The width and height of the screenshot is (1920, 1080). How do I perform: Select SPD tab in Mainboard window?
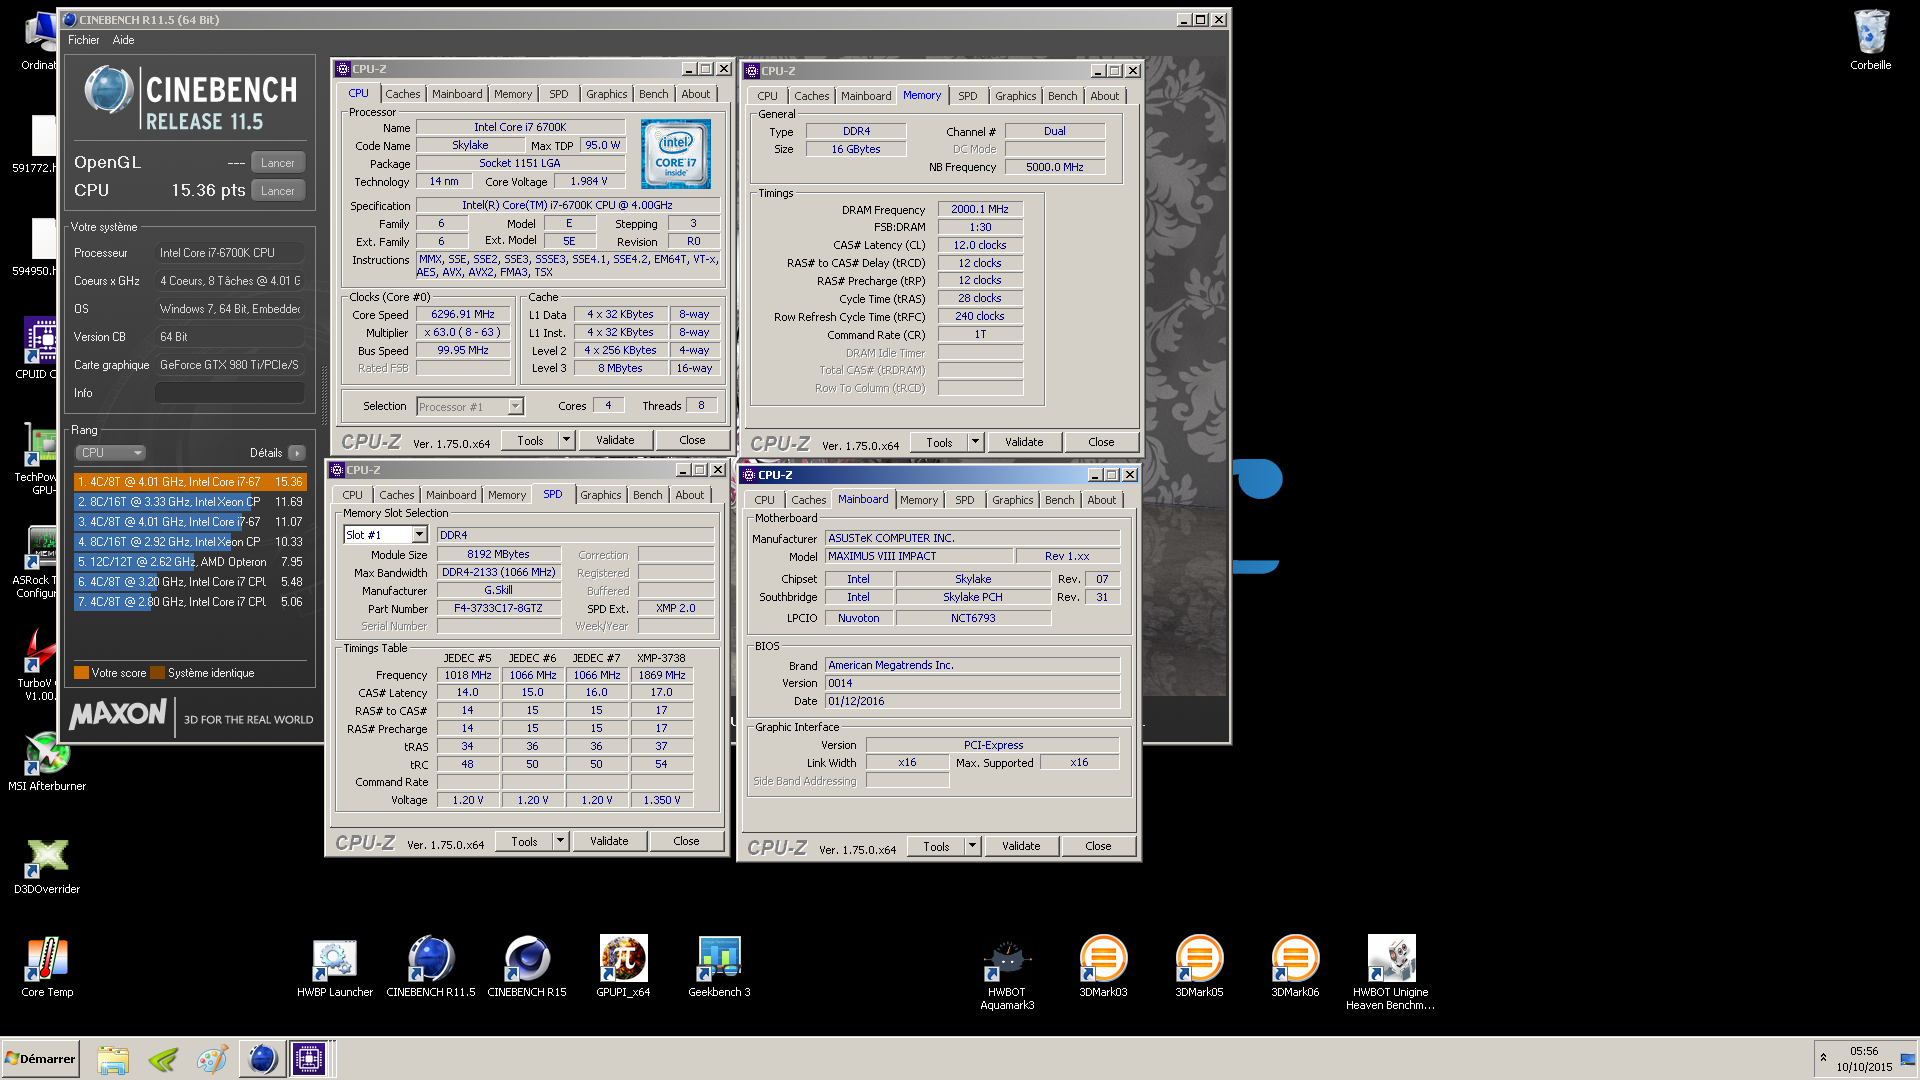pos(965,500)
